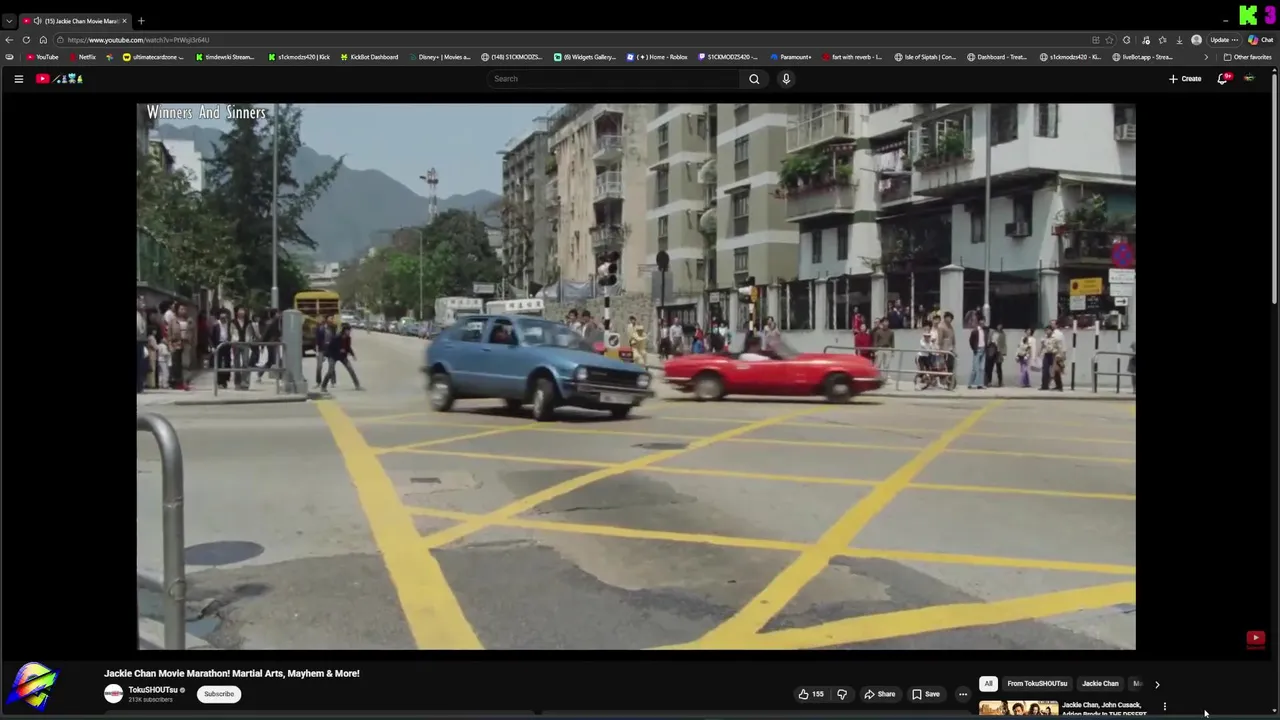The height and width of the screenshot is (720, 1280).
Task: Open Disney+ Movies bookmark
Action: pos(438,57)
